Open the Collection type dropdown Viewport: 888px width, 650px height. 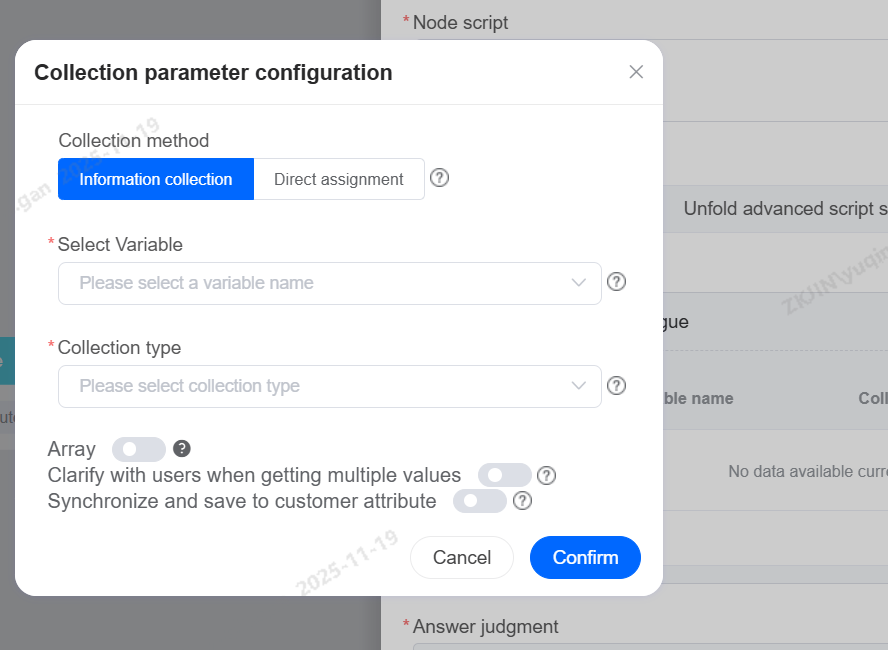pyautogui.click(x=320, y=386)
